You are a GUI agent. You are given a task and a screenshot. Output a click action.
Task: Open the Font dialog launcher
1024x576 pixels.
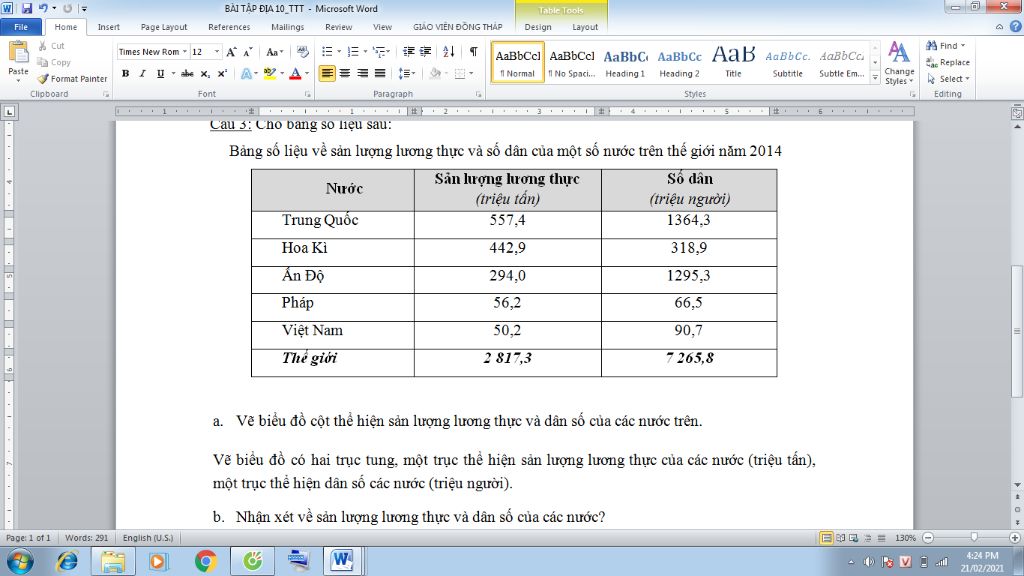[308, 95]
